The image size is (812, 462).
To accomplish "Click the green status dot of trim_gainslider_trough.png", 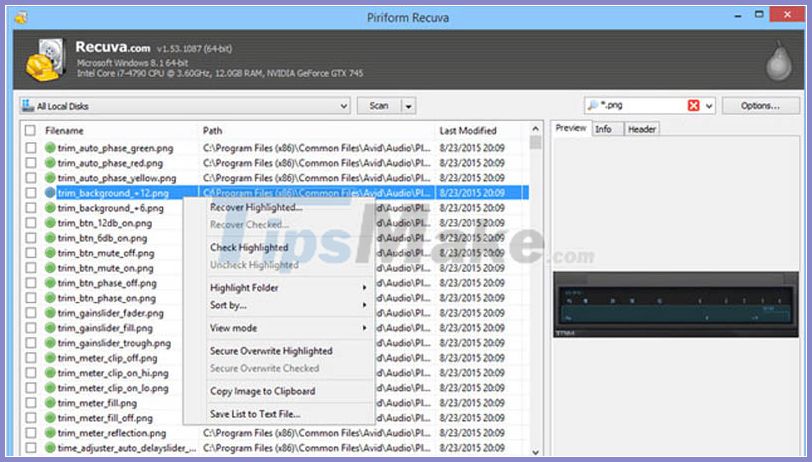I will [x=50, y=343].
